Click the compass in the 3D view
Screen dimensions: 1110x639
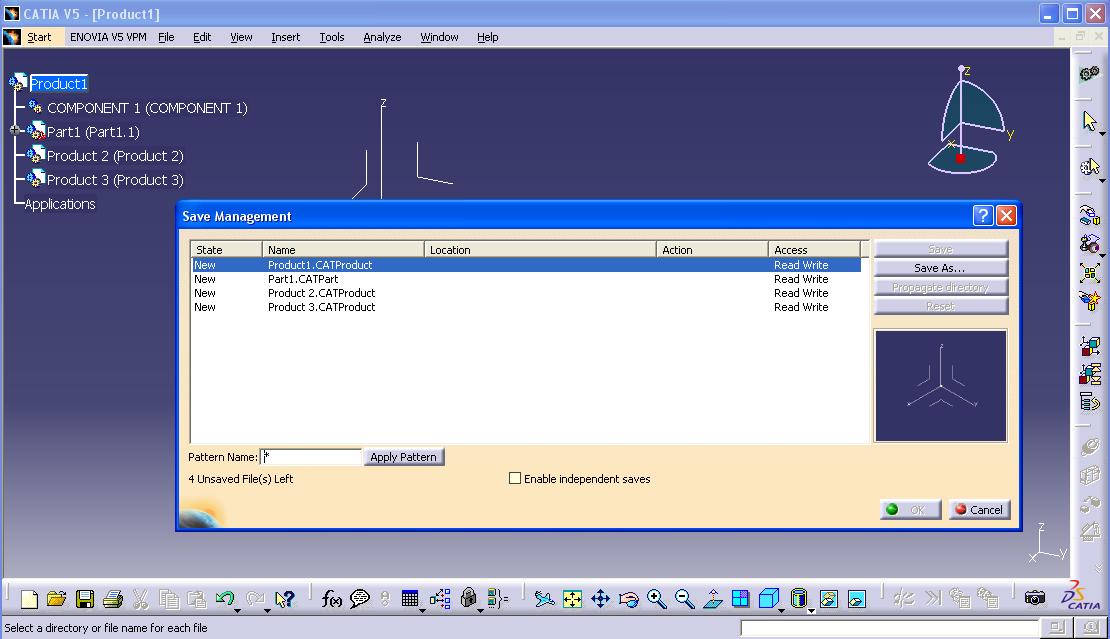968,120
